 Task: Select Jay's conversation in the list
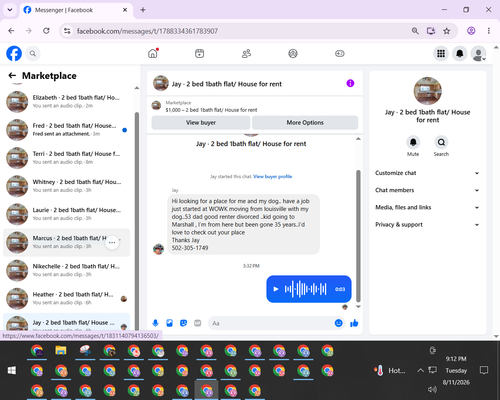point(67,322)
